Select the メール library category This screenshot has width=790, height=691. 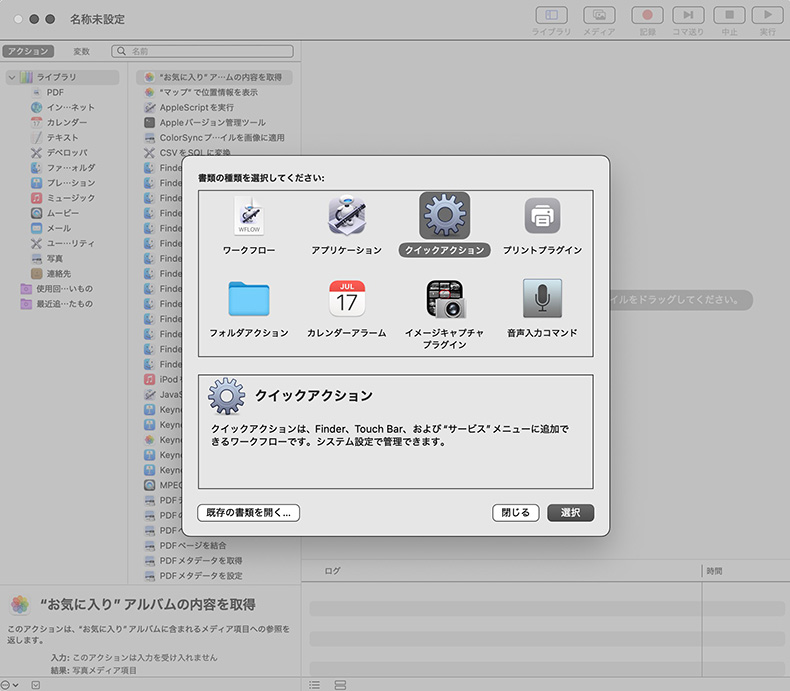pos(51,228)
